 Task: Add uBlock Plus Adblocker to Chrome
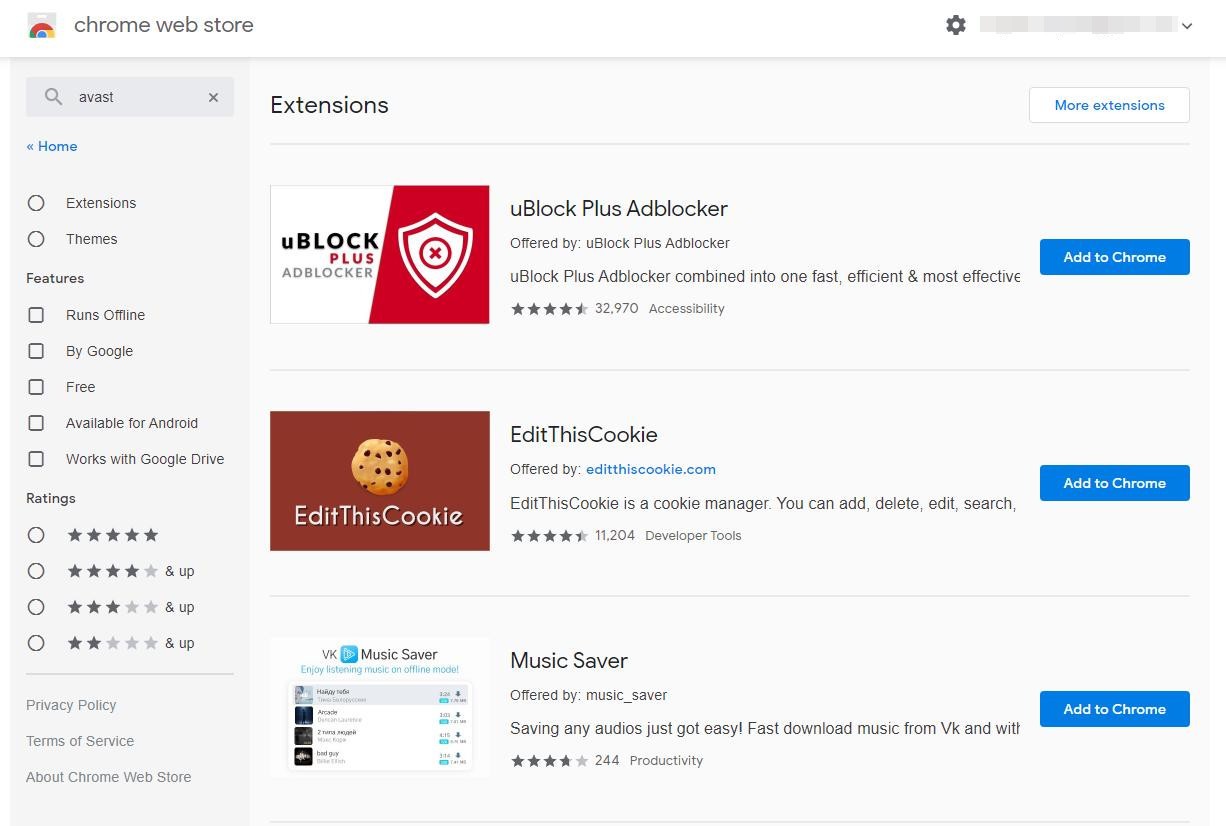click(x=1114, y=257)
